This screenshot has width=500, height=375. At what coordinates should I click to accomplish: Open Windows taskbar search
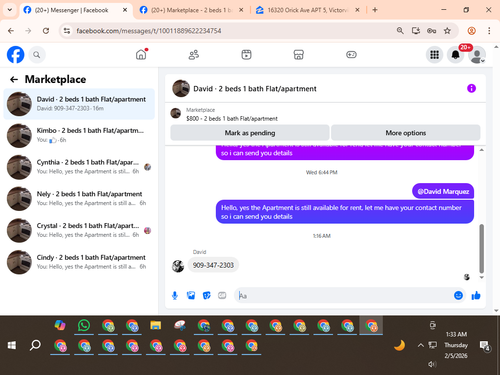[x=35, y=345]
